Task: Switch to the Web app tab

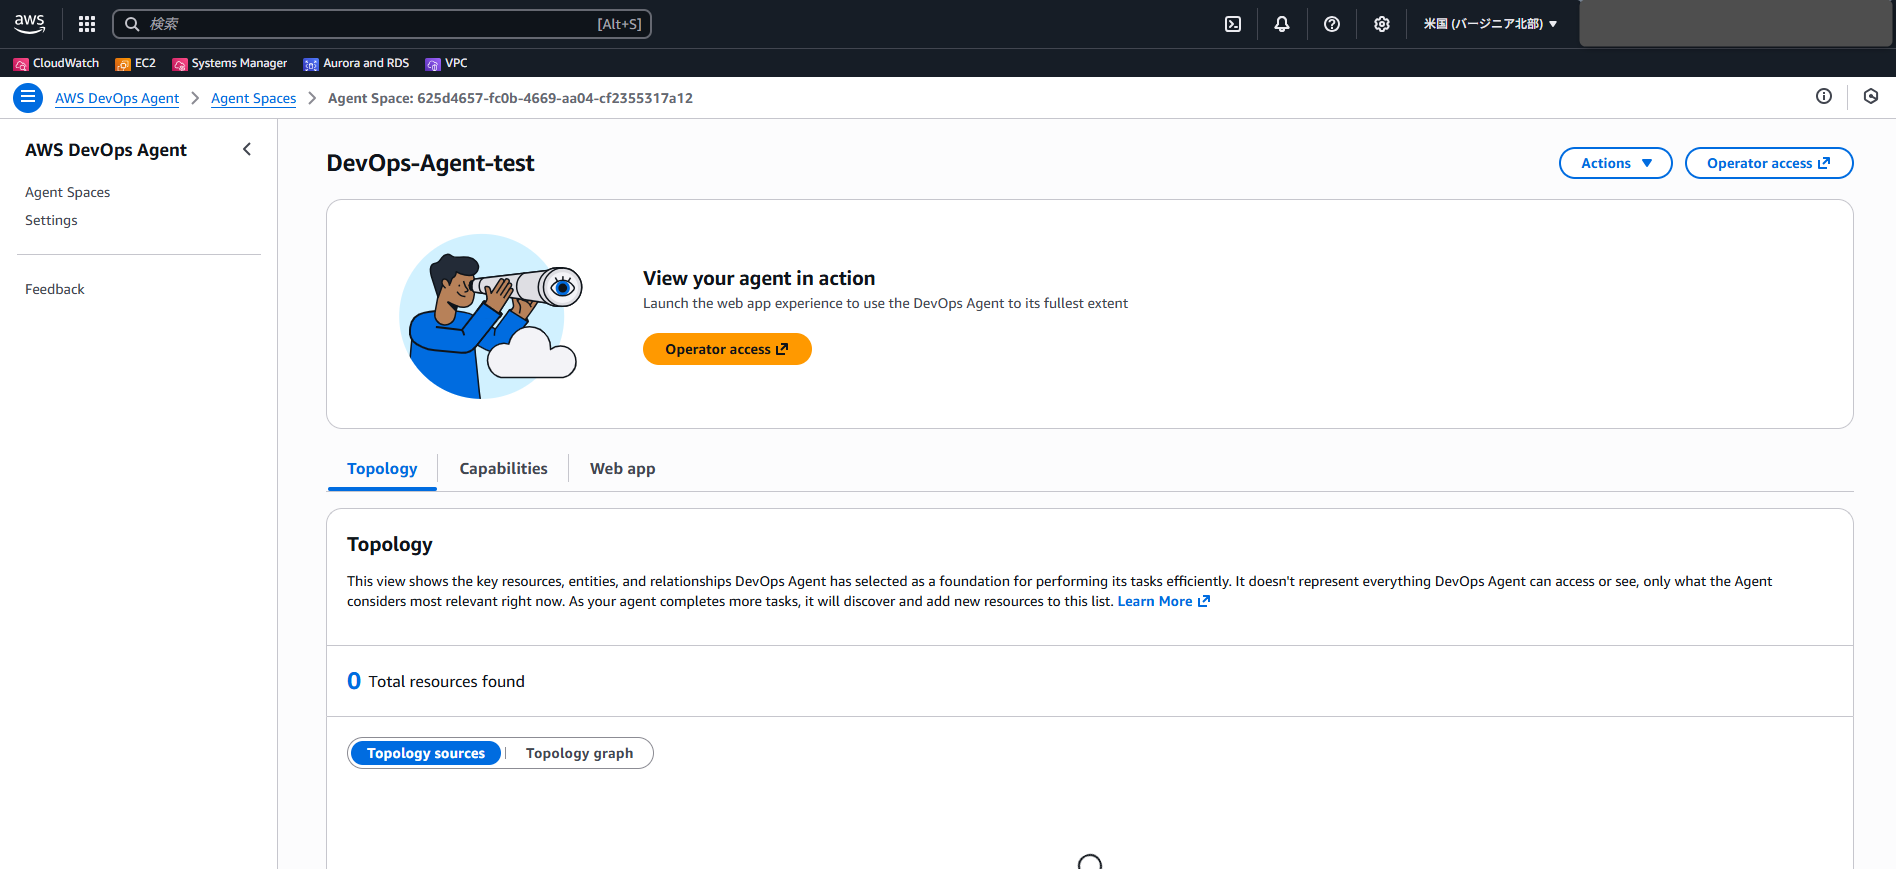Action: (622, 469)
